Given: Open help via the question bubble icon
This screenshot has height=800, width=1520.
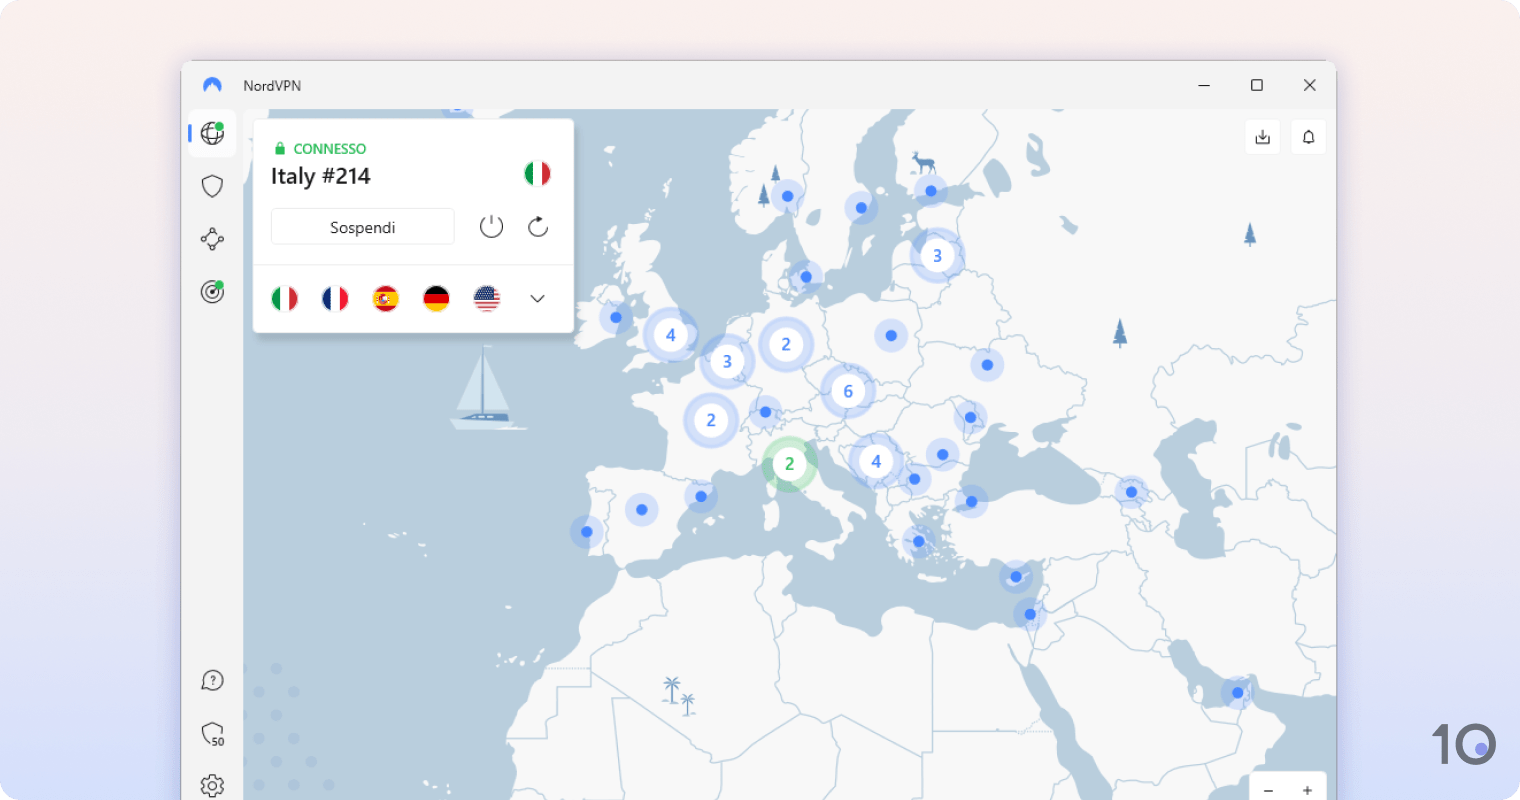Looking at the screenshot, I should point(211,681).
